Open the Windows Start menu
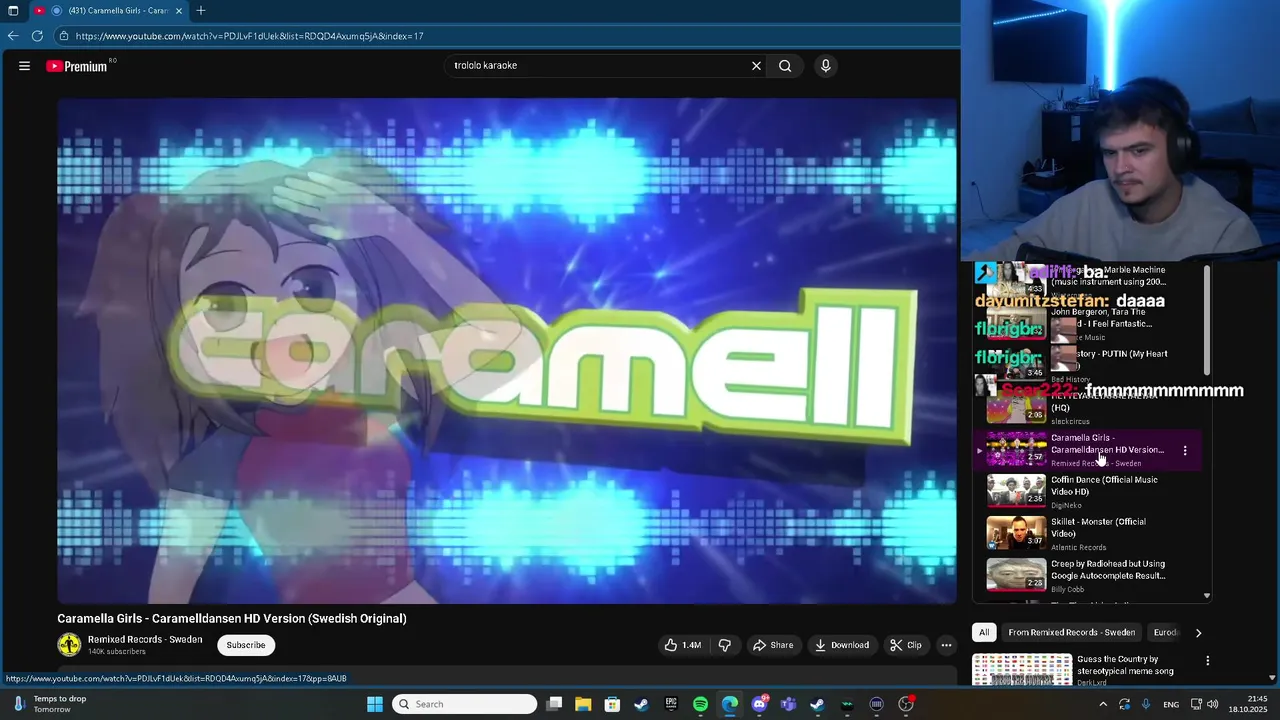Screen dimensions: 1280x720 tap(375, 704)
